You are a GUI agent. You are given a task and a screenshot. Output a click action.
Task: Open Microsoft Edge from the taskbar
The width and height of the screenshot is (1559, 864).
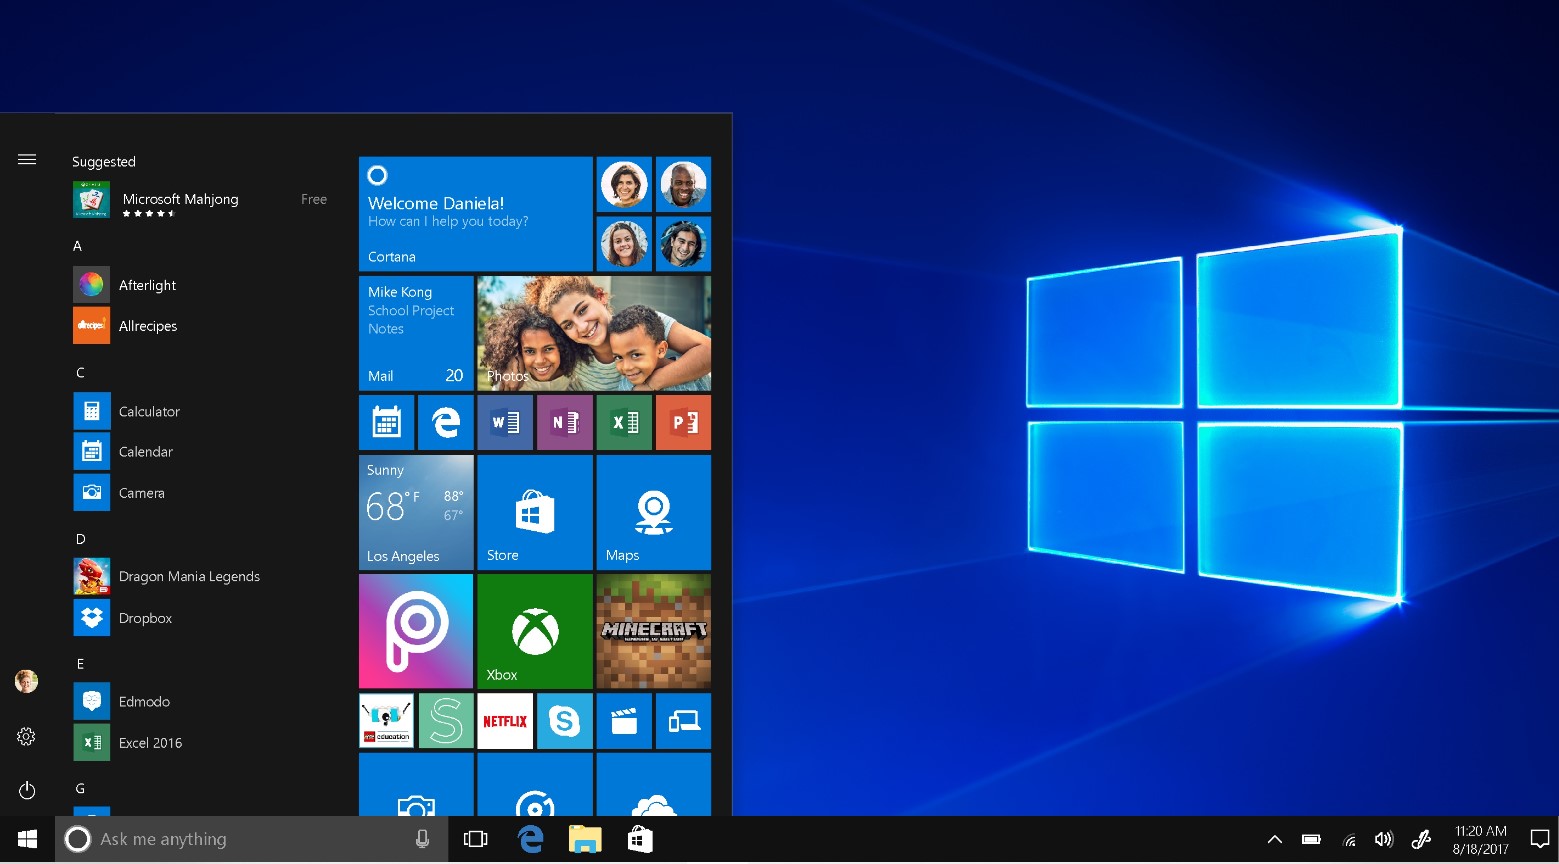coord(530,840)
